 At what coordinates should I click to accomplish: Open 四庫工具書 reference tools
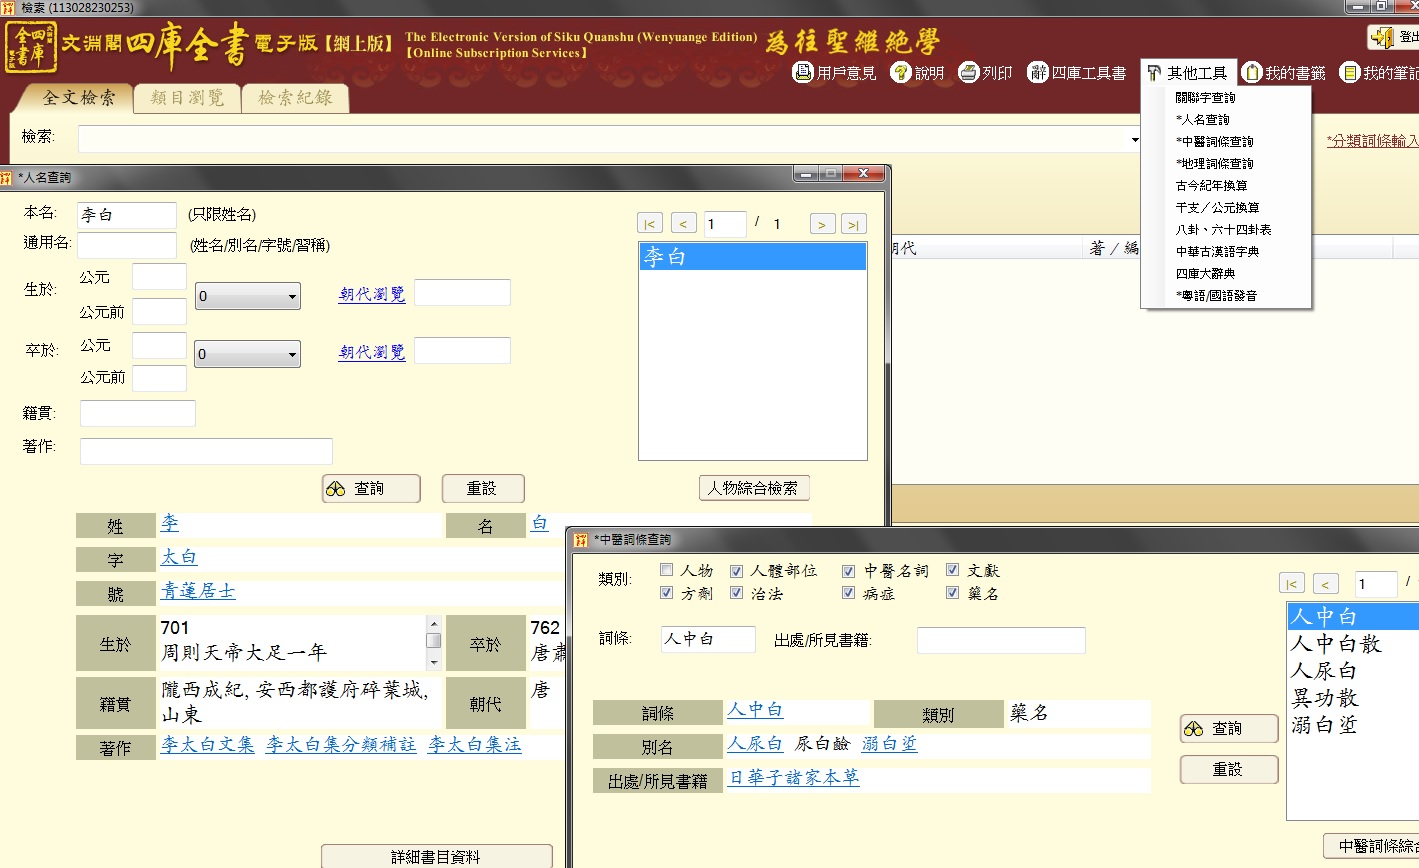coord(1038,72)
